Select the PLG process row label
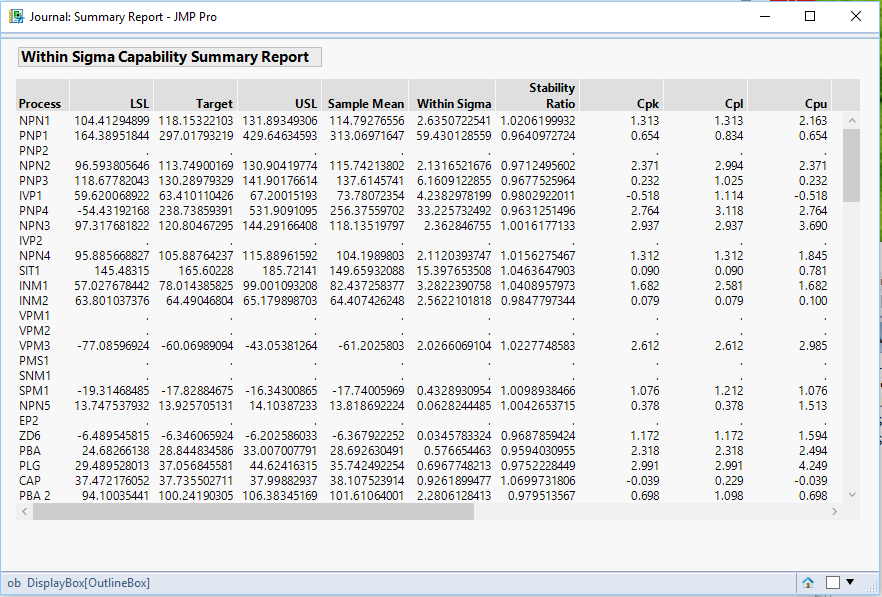Screen dimensions: 882x597 pos(29,466)
